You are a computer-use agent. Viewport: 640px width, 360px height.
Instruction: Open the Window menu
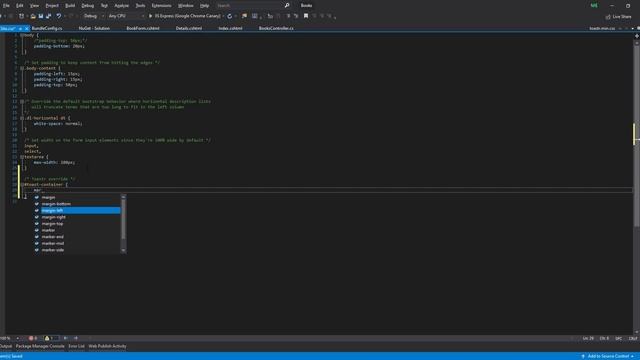[186, 6]
